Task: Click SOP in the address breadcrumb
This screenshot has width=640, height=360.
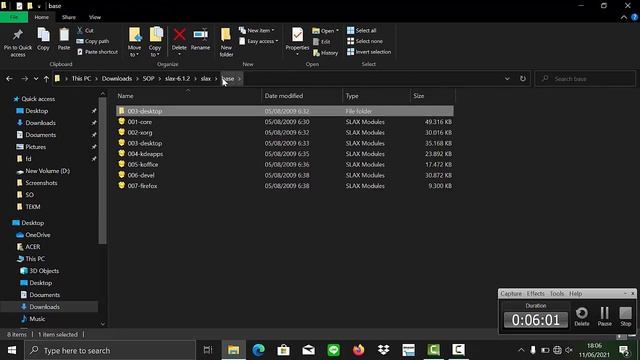Action: 149,79
